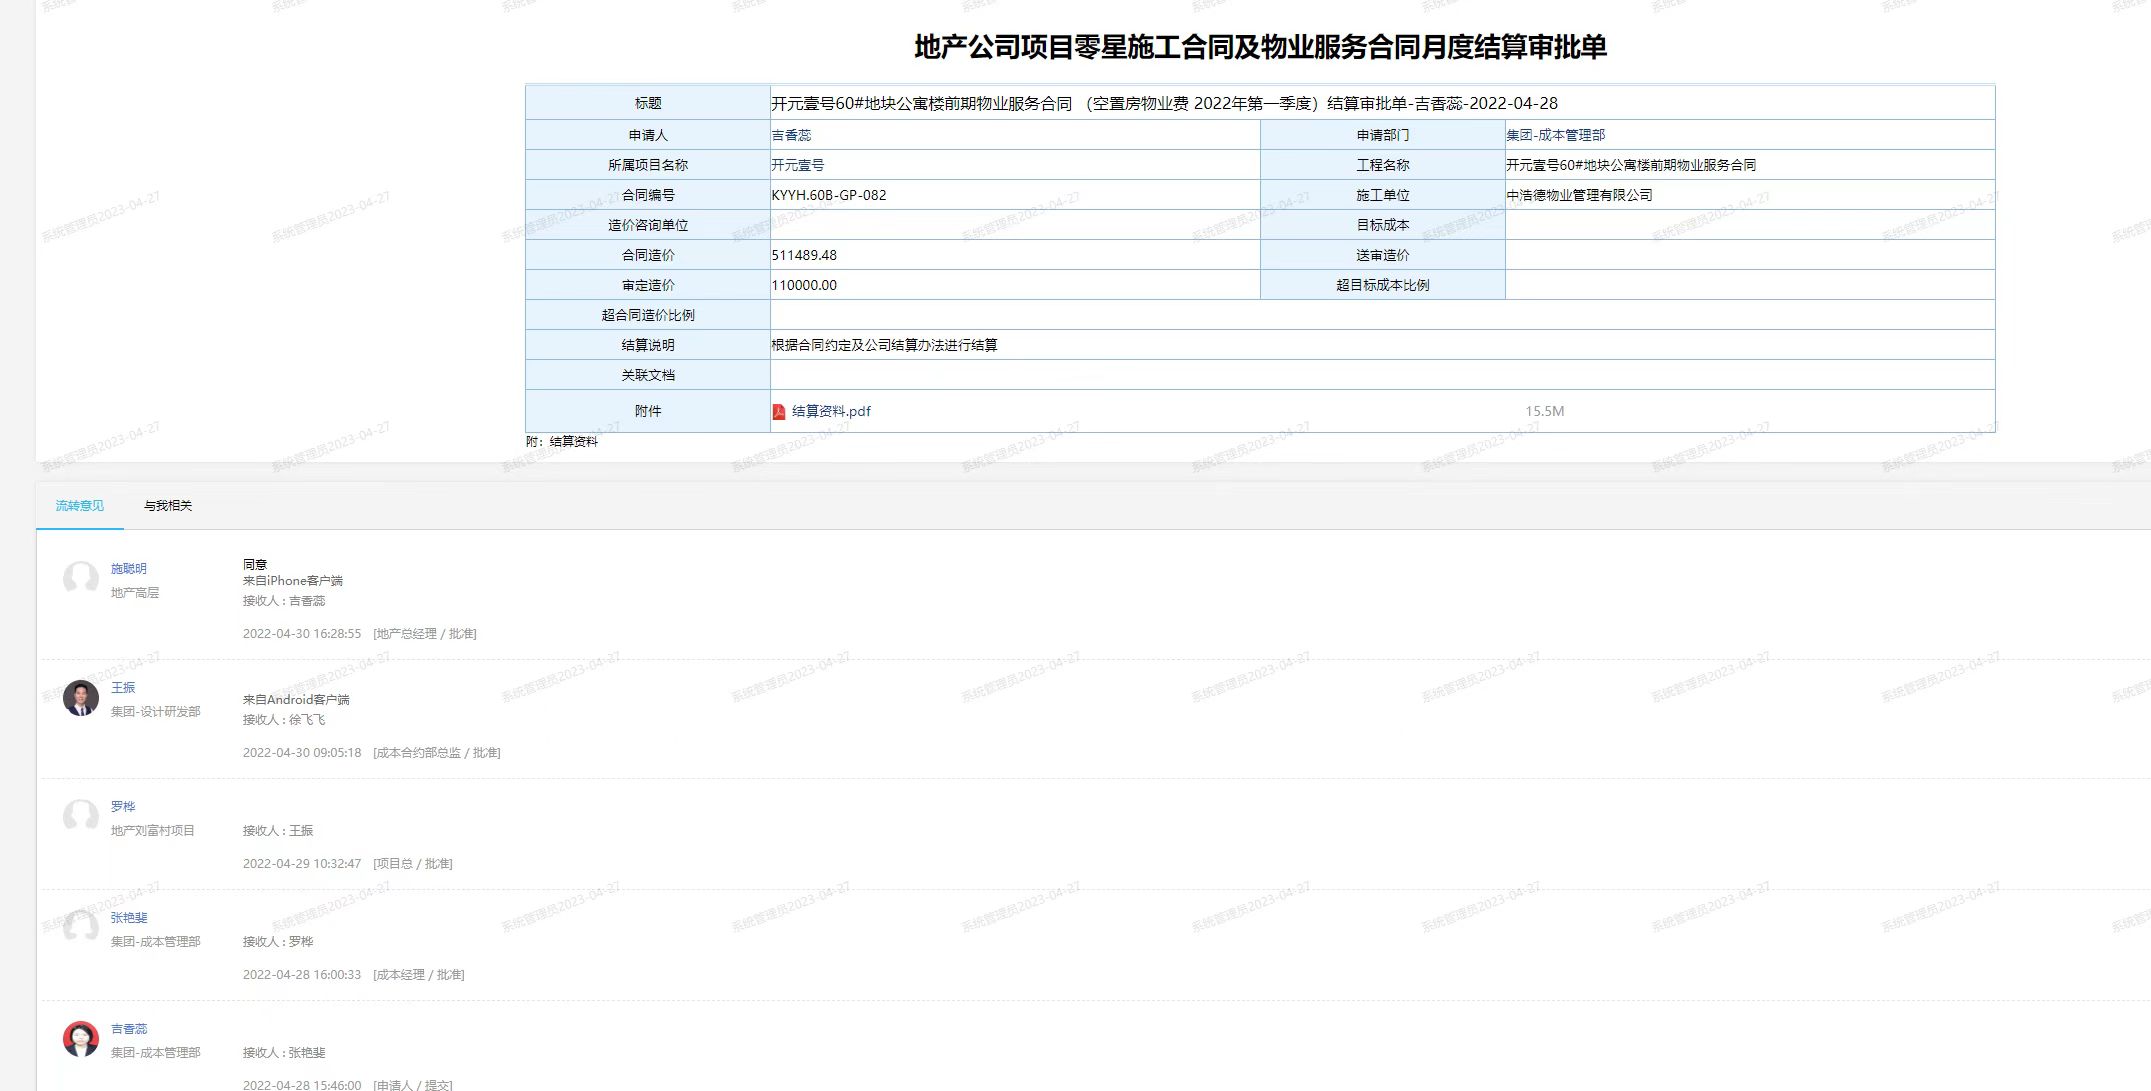Image resolution: width=2151 pixels, height=1091 pixels.
Task: Click 吉香蕊's profile photo avatar
Action: [81, 1039]
